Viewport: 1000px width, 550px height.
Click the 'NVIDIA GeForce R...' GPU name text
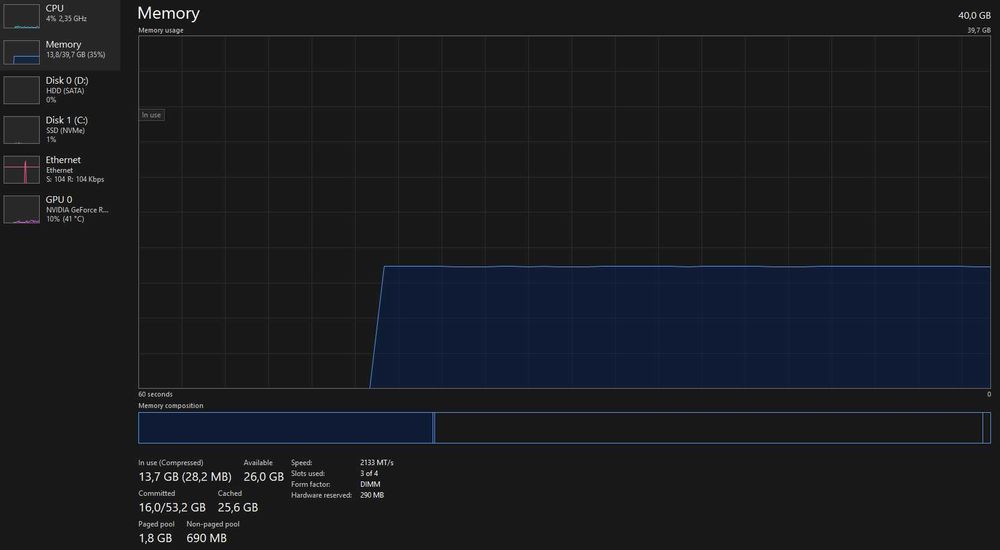point(77,209)
